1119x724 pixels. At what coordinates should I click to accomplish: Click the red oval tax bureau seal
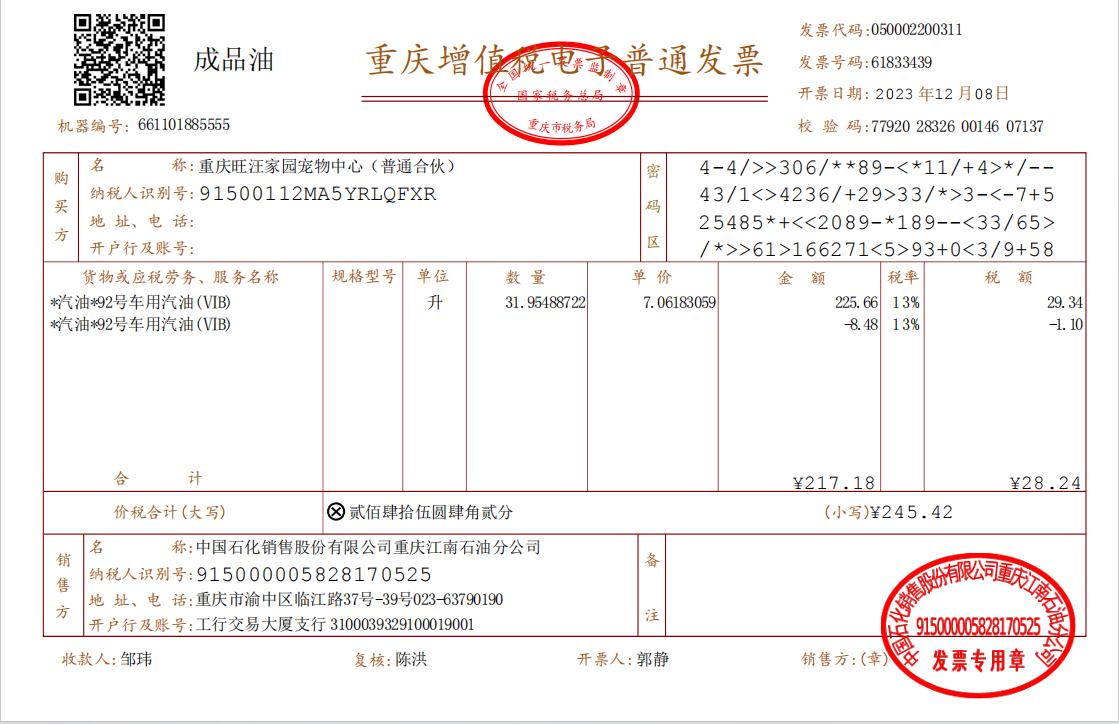click(561, 93)
